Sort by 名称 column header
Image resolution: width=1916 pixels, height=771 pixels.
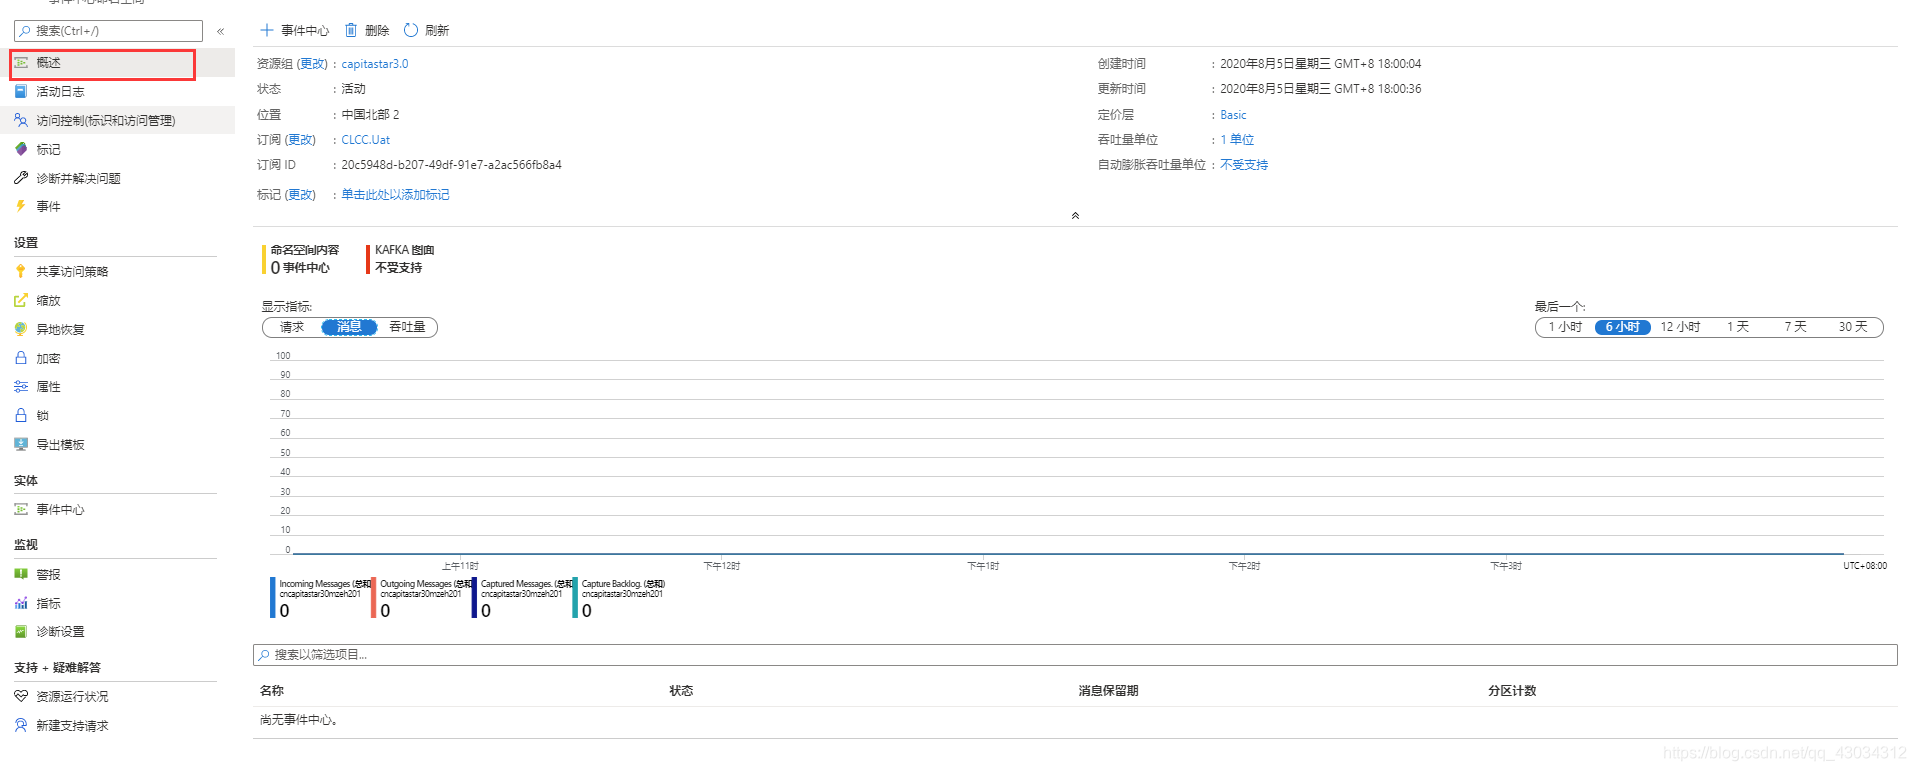[272, 691]
